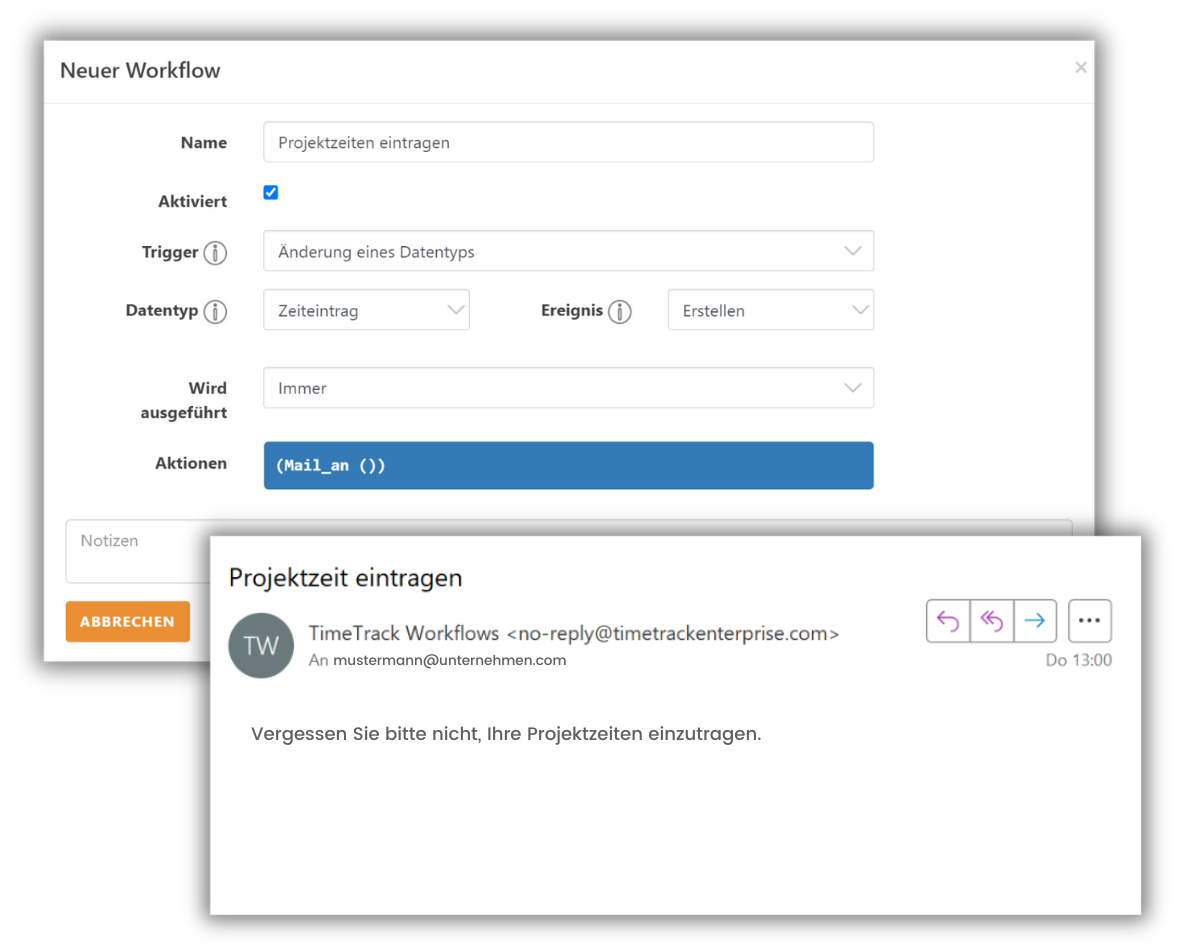Select the Reply icon in the email
Screen dimensions: 1197x945
pos(947,621)
